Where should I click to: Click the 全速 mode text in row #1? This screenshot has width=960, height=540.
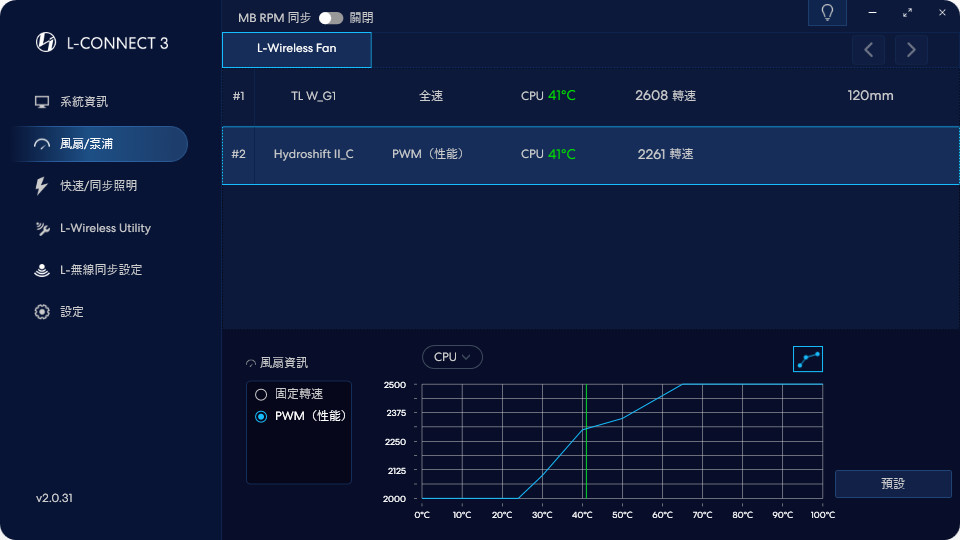[x=431, y=96]
